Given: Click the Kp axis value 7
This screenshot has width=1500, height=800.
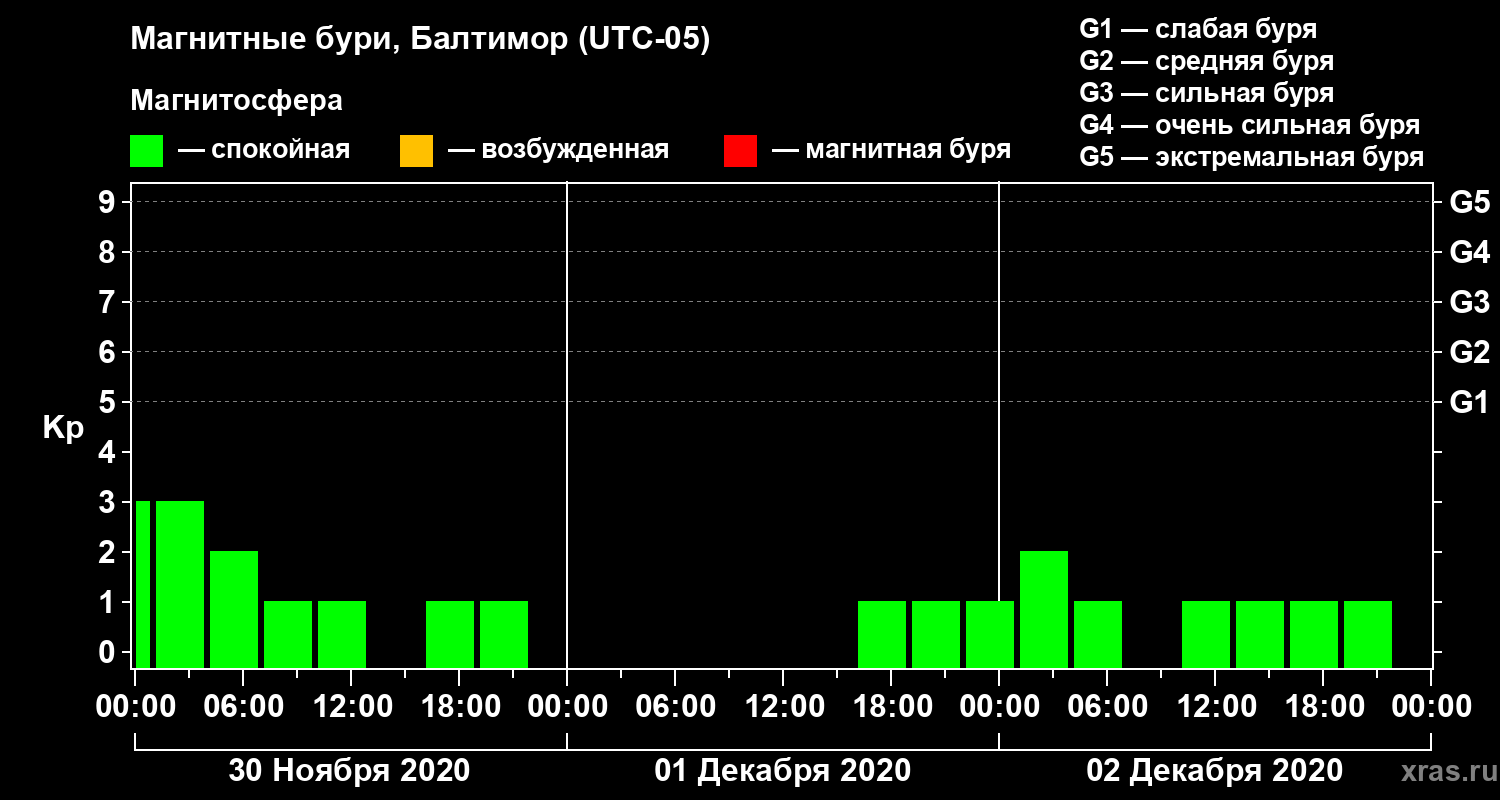Looking at the screenshot, I should [x=109, y=303].
